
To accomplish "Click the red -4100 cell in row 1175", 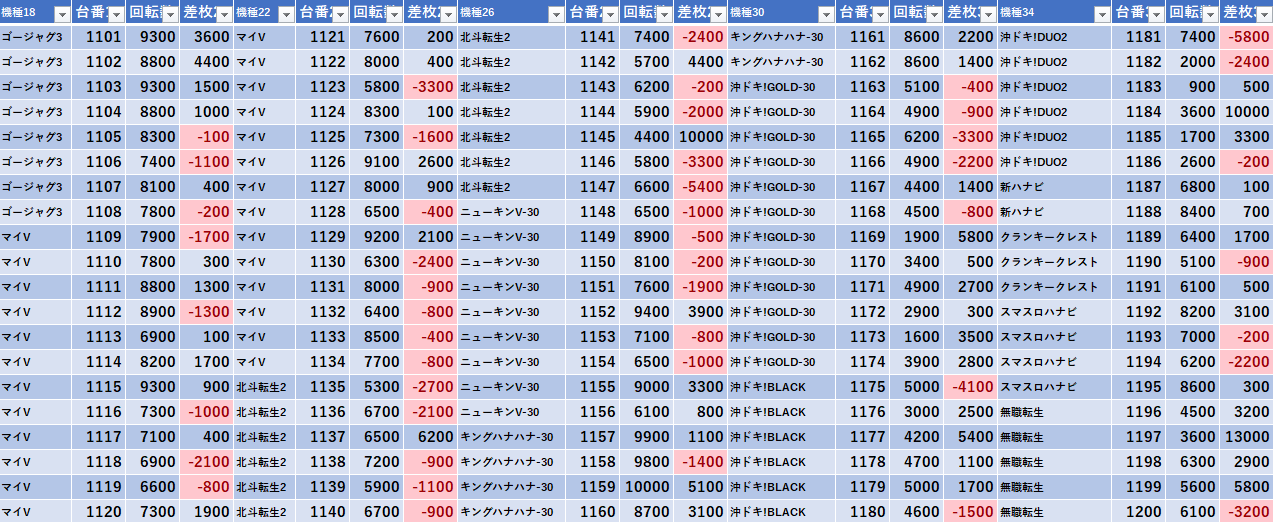I will [970, 387].
